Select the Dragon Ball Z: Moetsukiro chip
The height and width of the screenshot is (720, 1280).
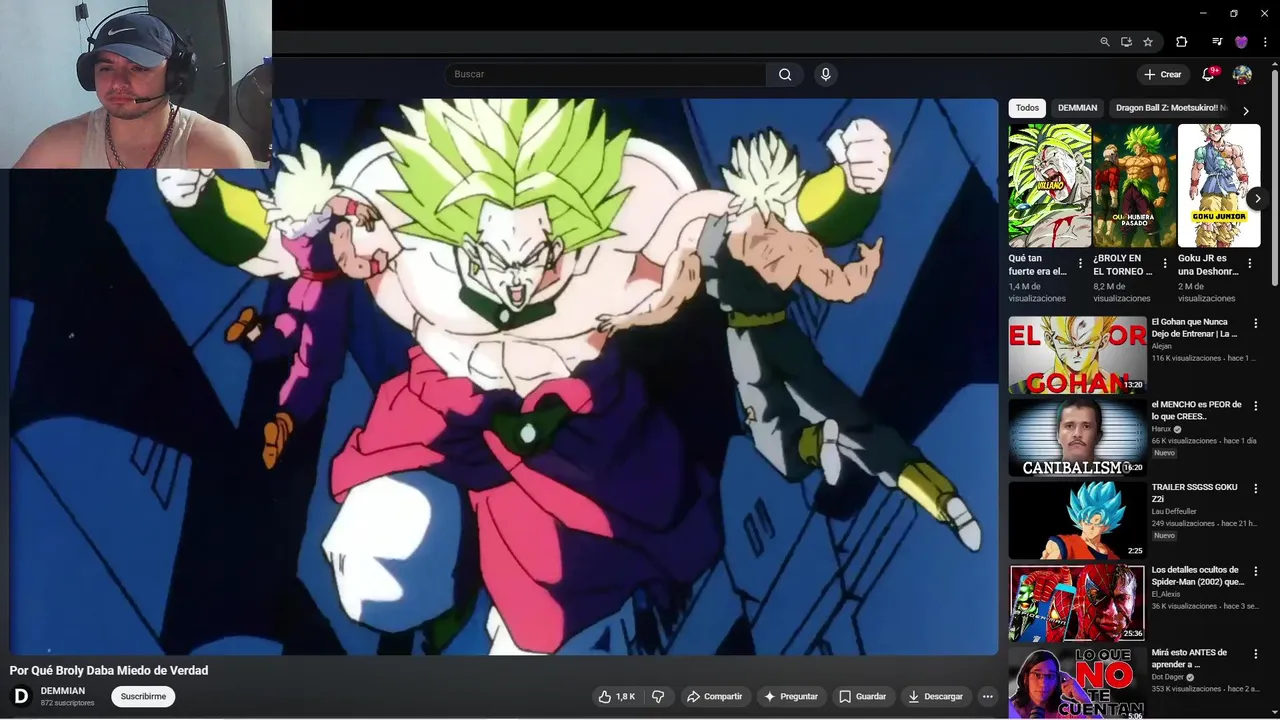(1170, 108)
